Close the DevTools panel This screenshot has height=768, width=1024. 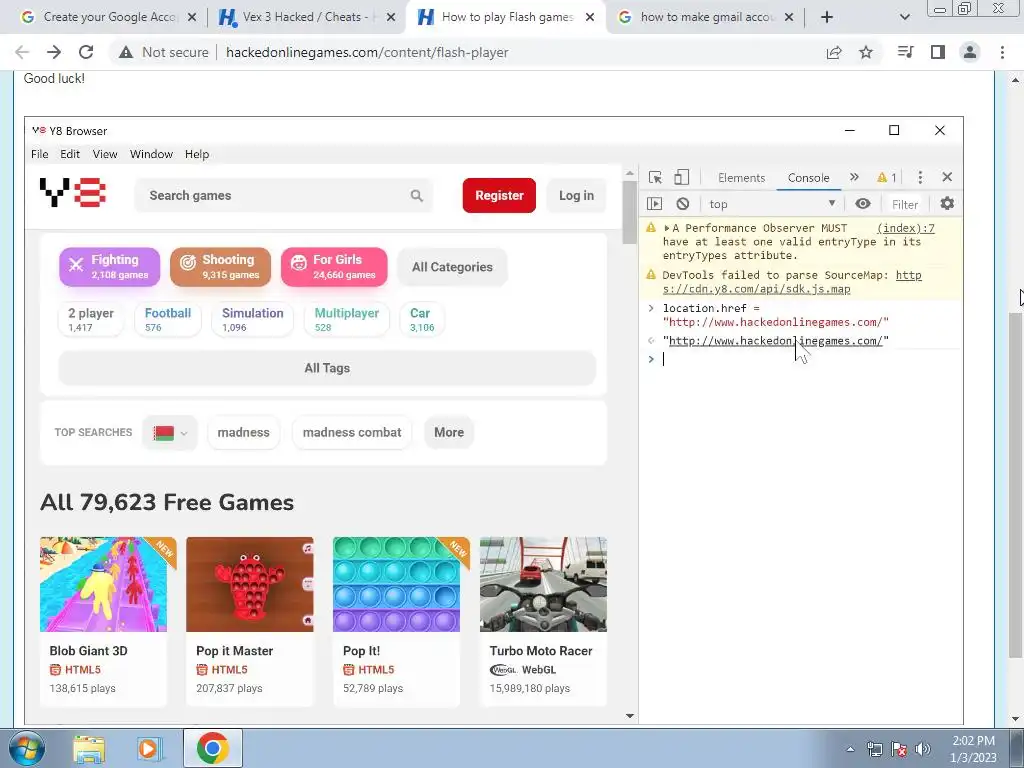pos(947,177)
